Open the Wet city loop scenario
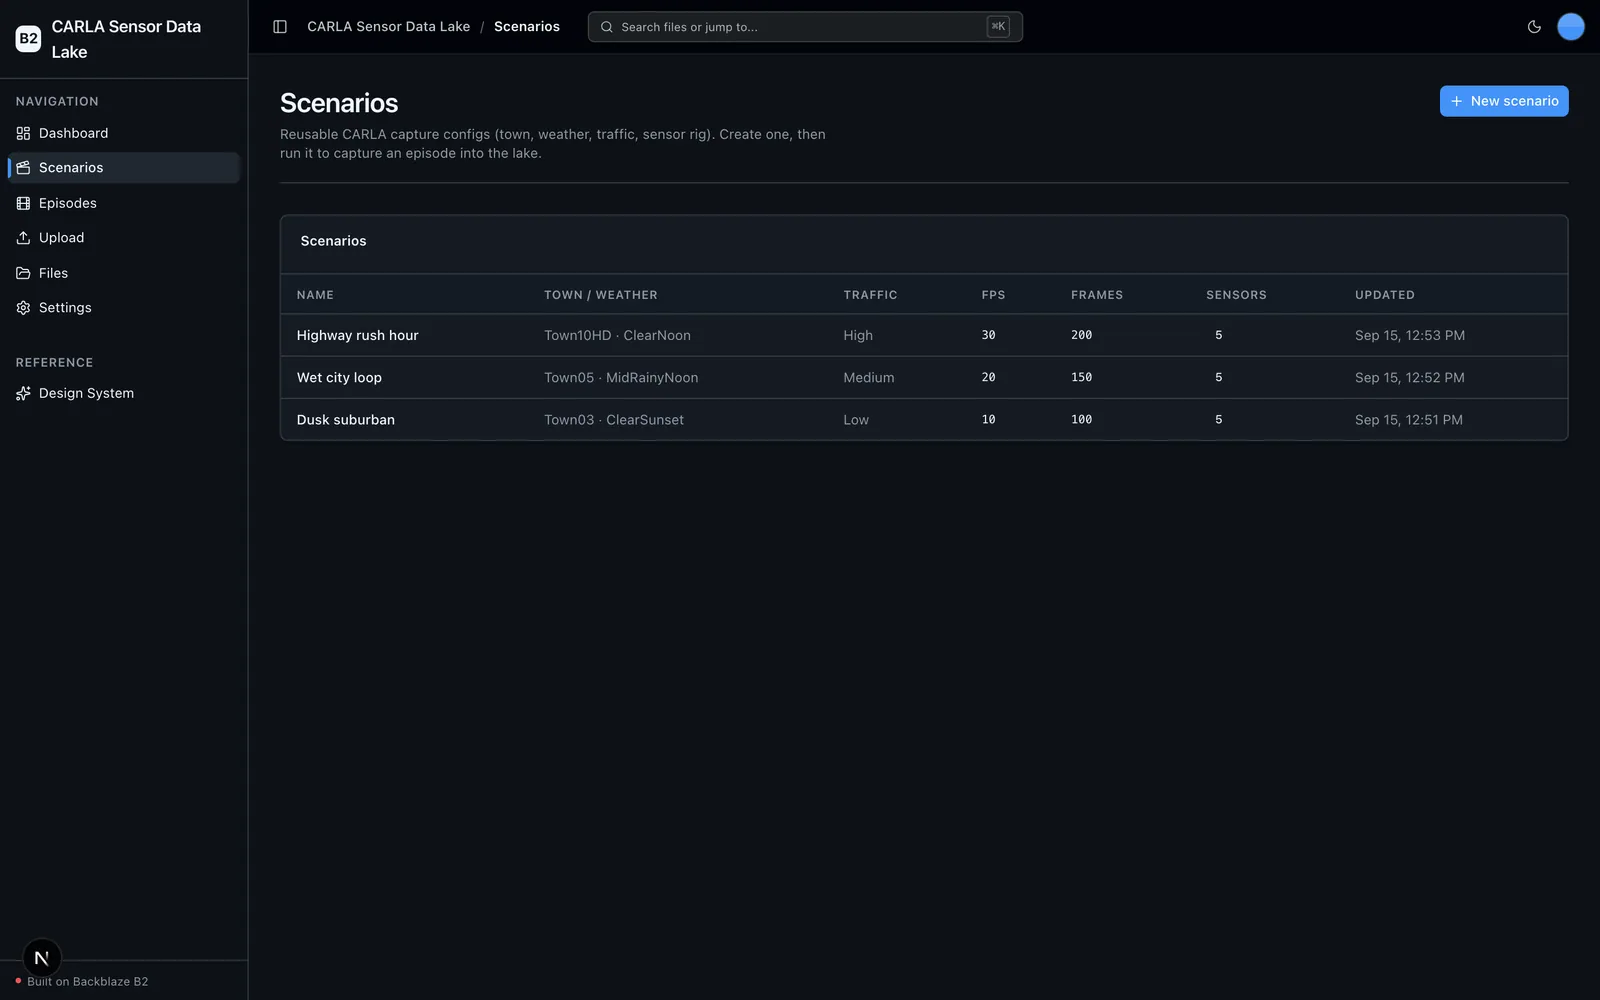Image resolution: width=1600 pixels, height=1000 pixels. [x=339, y=378]
